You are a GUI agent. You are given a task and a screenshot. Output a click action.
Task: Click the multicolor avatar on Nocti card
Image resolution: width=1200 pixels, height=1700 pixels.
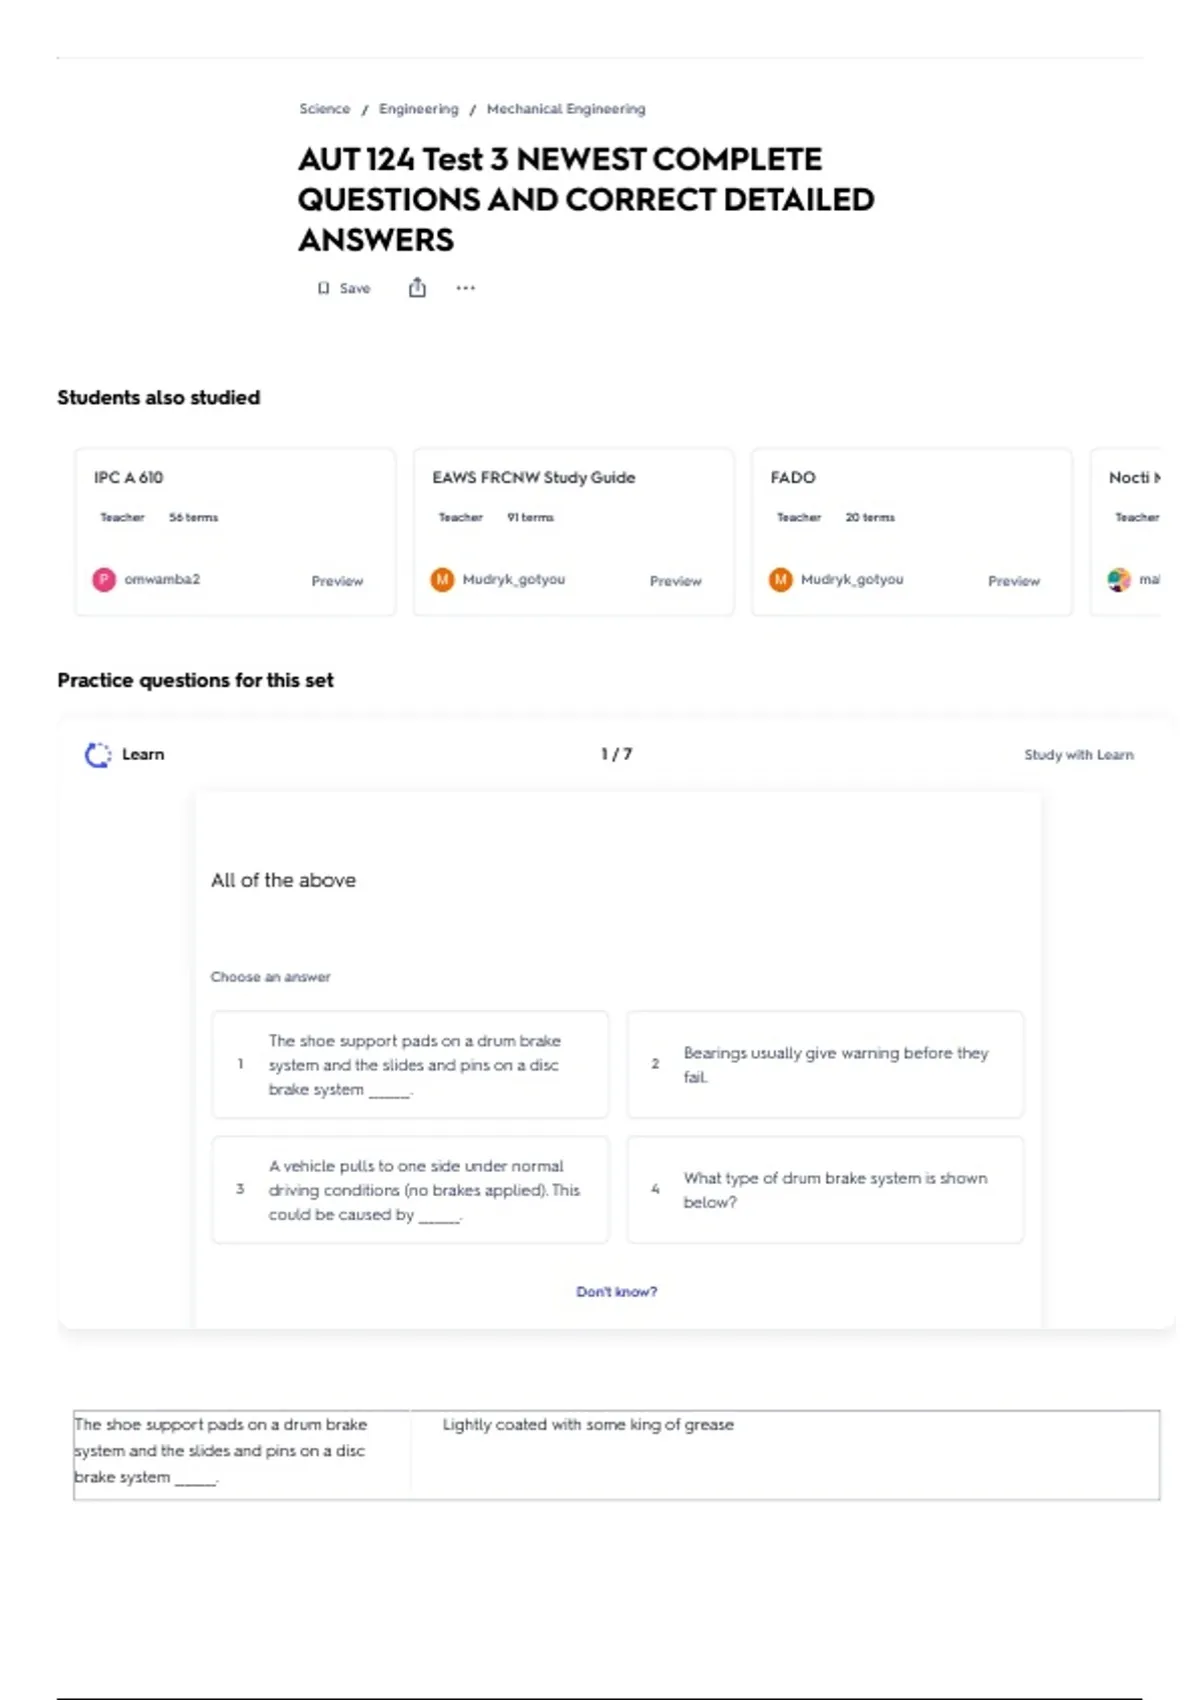(1119, 580)
